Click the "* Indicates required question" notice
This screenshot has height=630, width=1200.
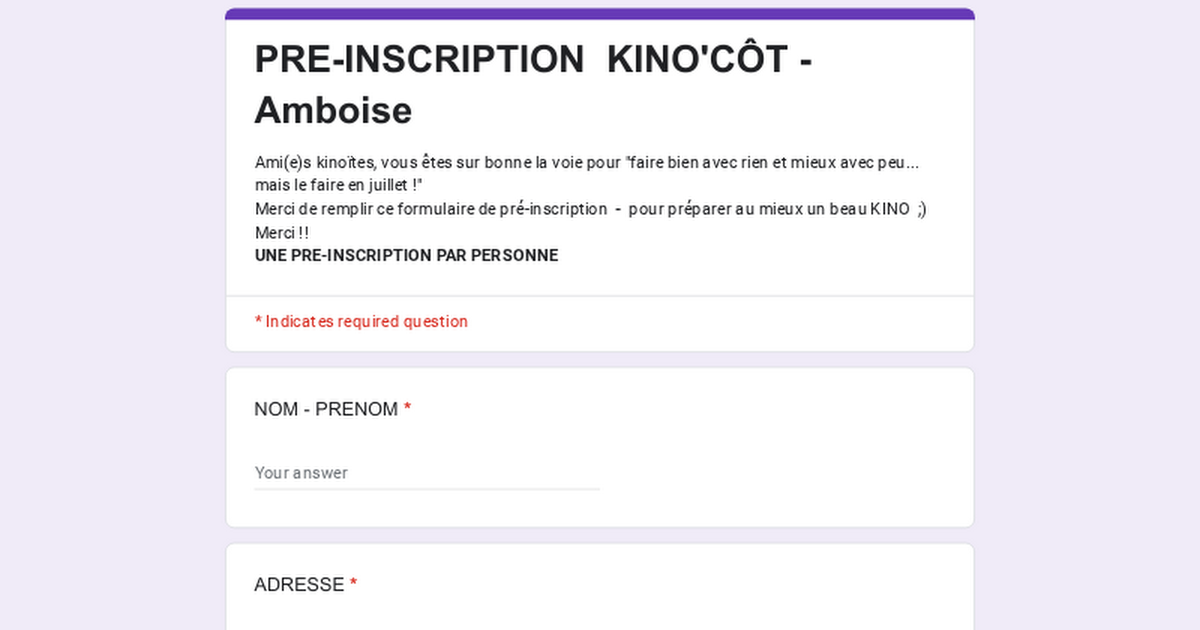361,321
